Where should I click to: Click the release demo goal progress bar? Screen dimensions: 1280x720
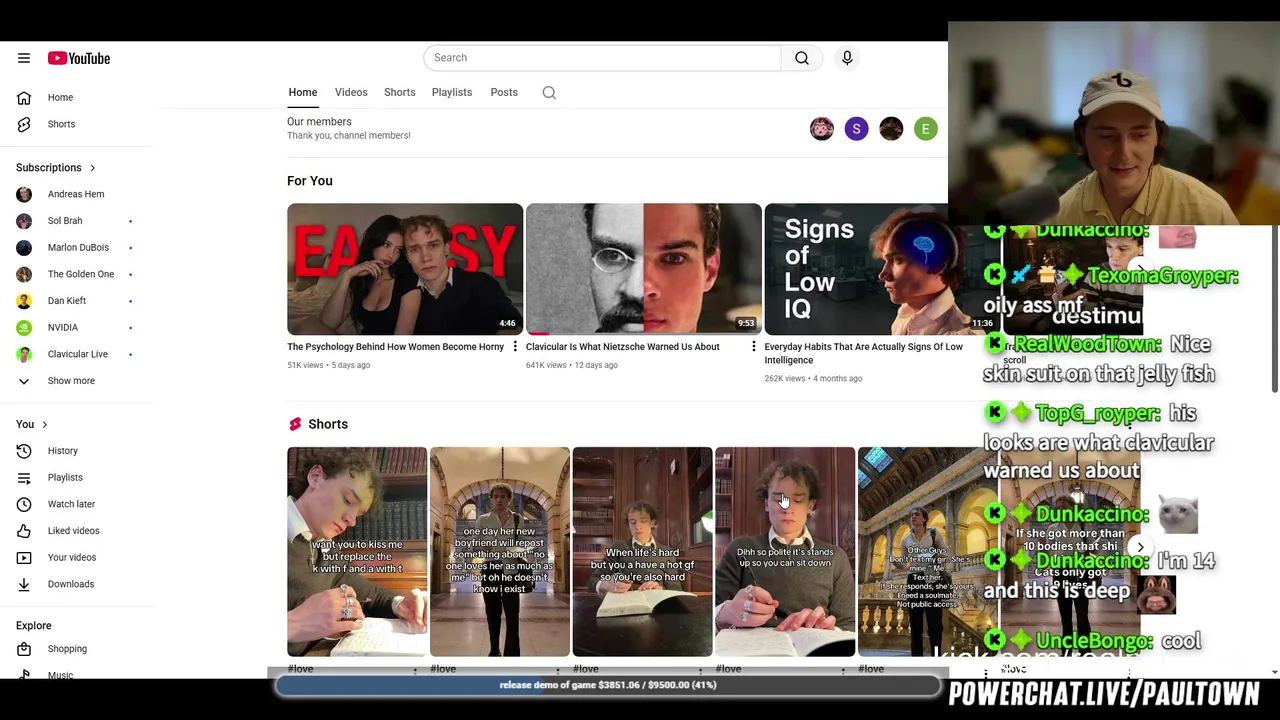coord(608,685)
